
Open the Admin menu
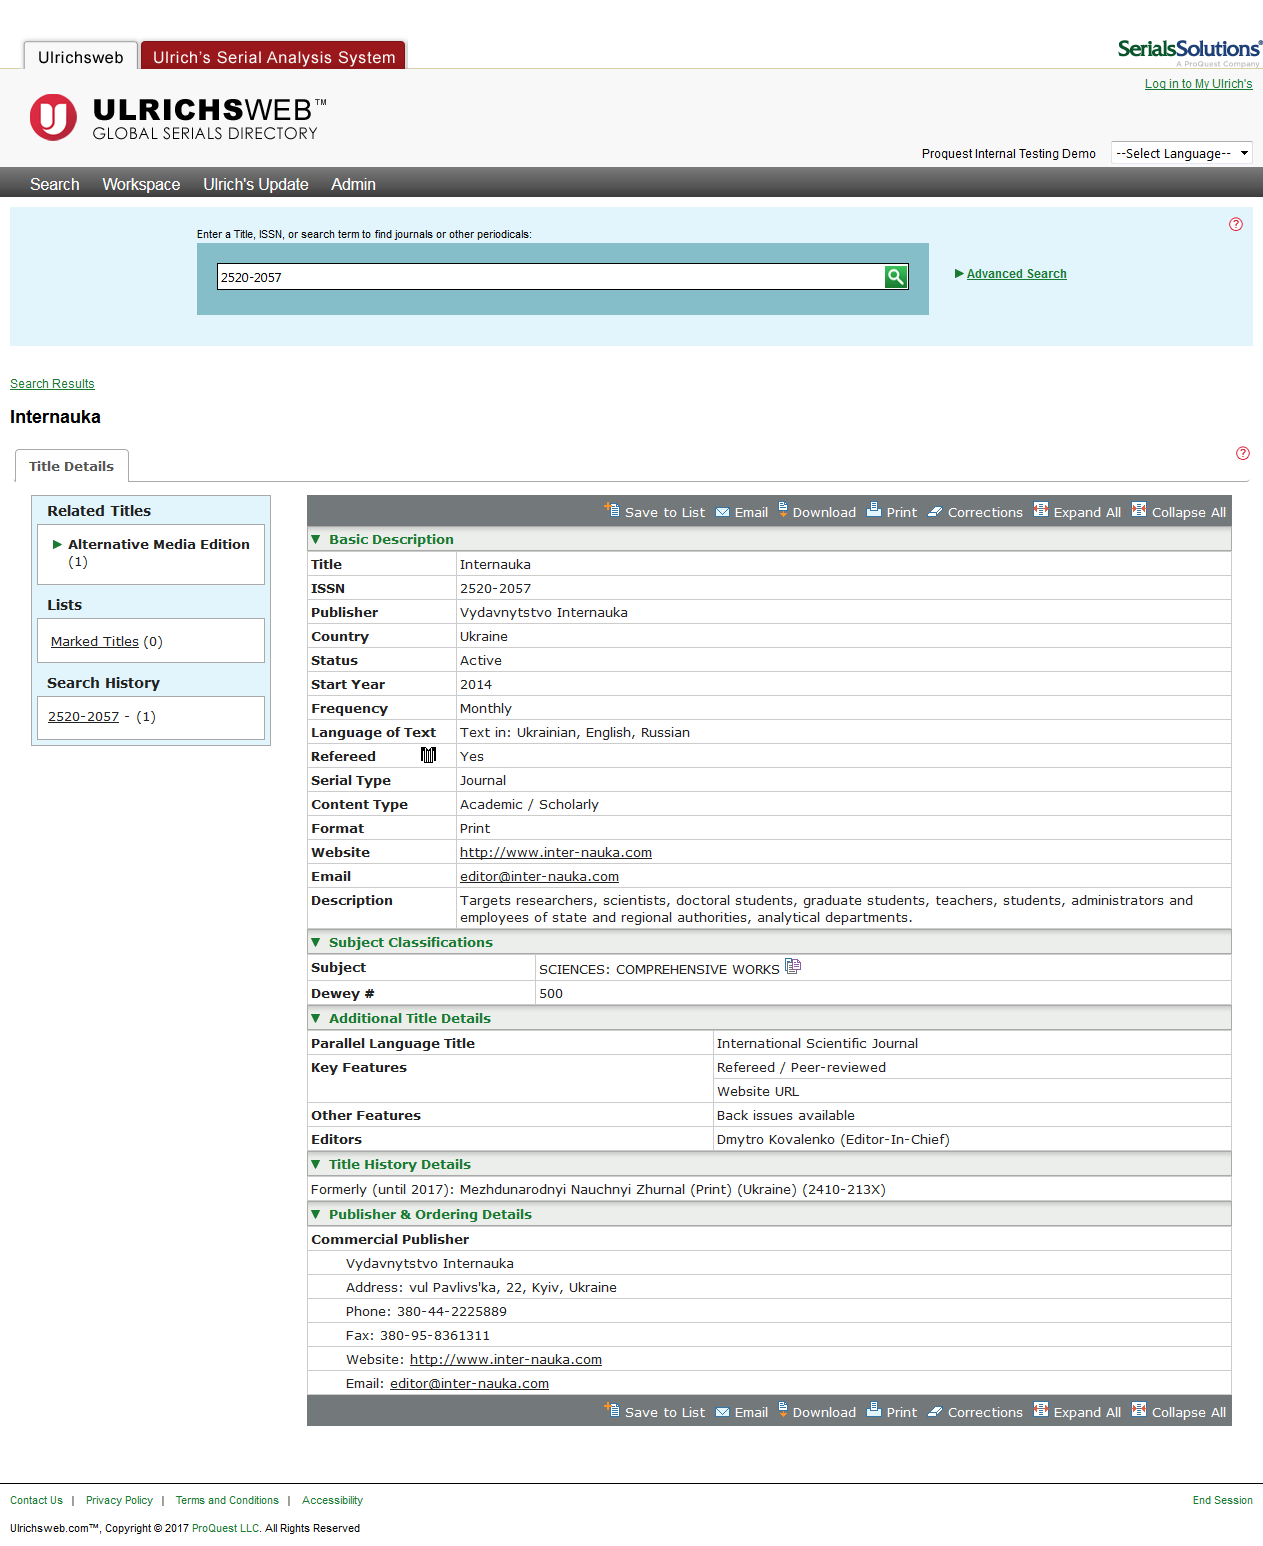click(354, 184)
